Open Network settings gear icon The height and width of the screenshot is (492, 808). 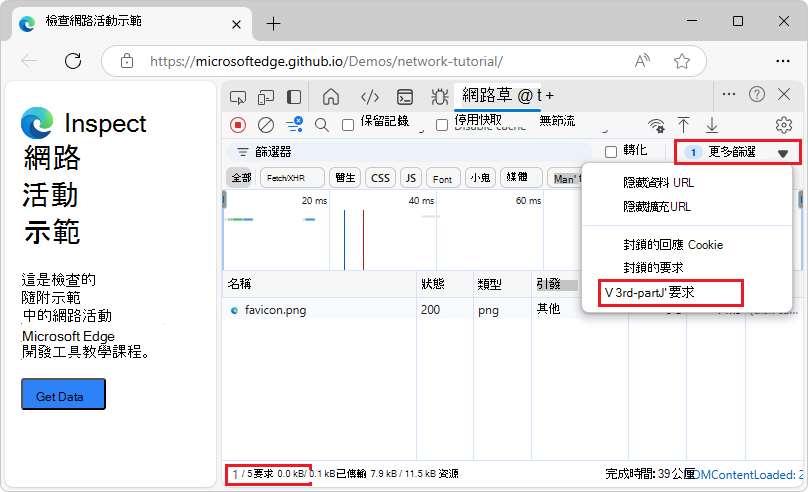[x=783, y=125]
